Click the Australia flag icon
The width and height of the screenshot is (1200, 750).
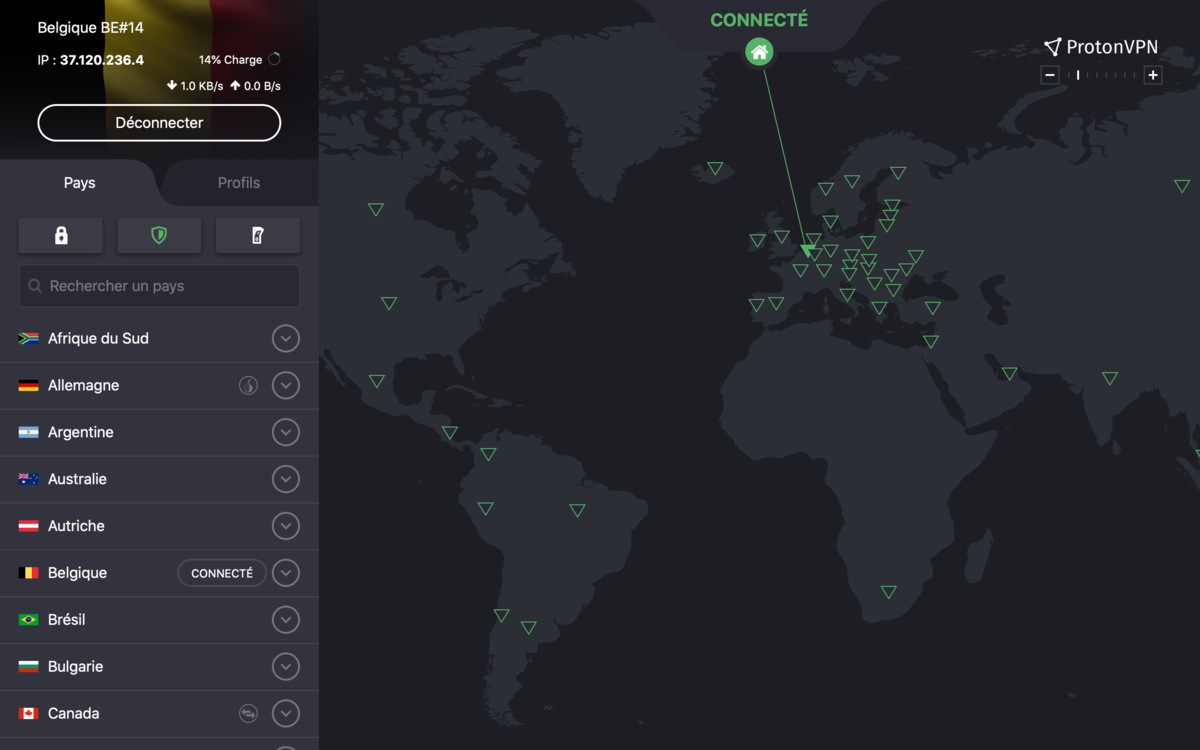click(29, 479)
